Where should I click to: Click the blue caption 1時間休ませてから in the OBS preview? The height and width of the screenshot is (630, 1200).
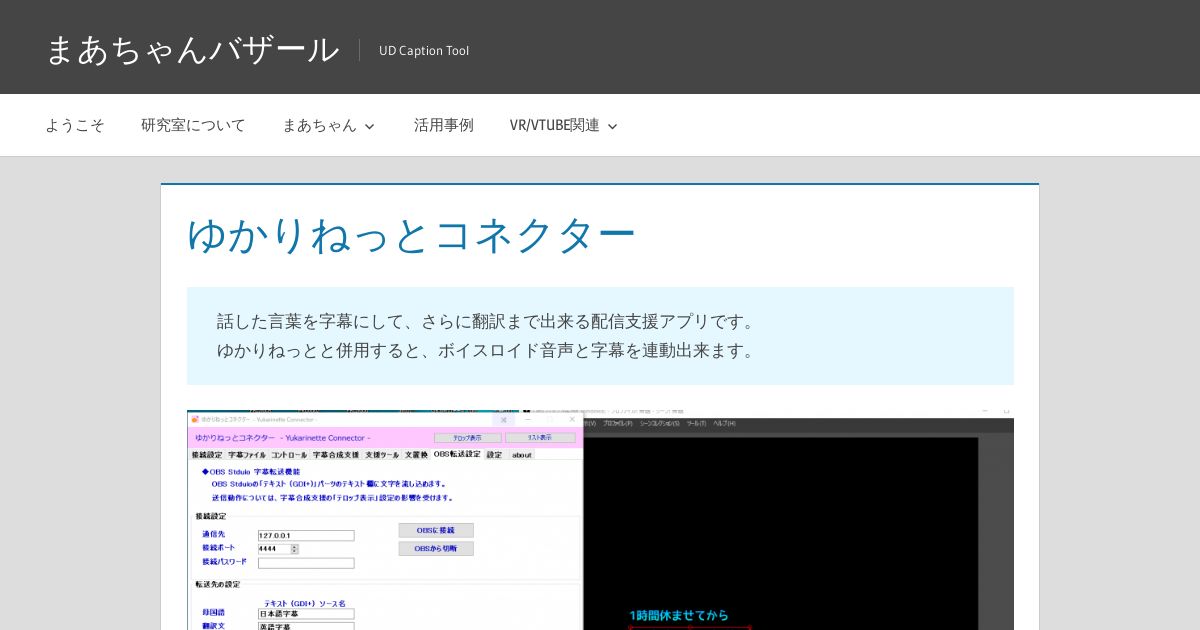click(x=679, y=615)
